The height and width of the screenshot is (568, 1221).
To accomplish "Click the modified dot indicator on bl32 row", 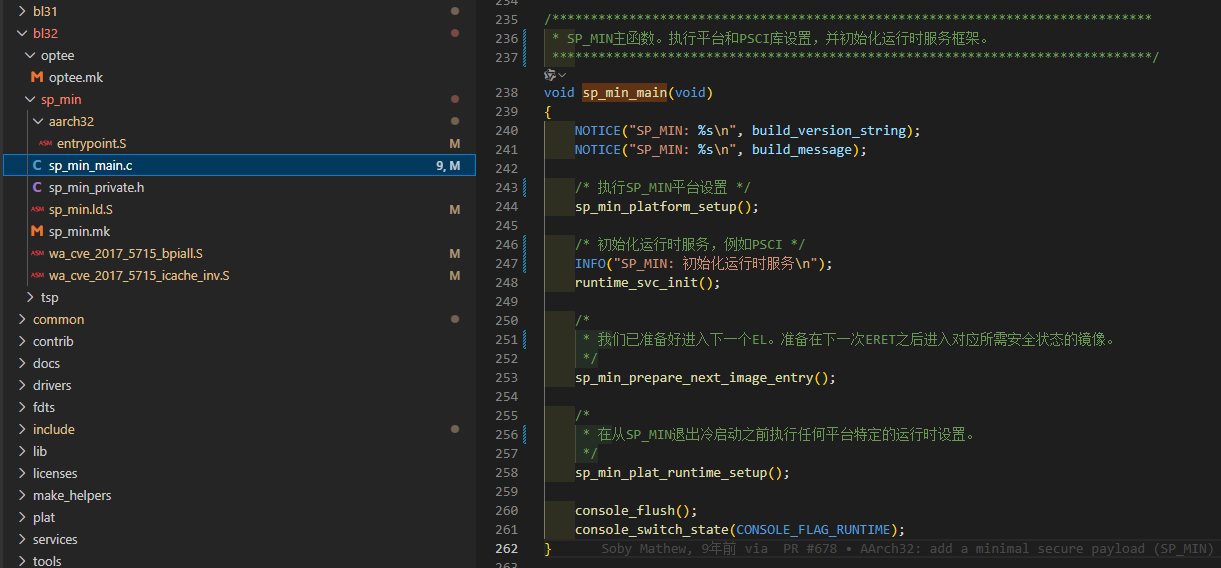I will tap(455, 33).
